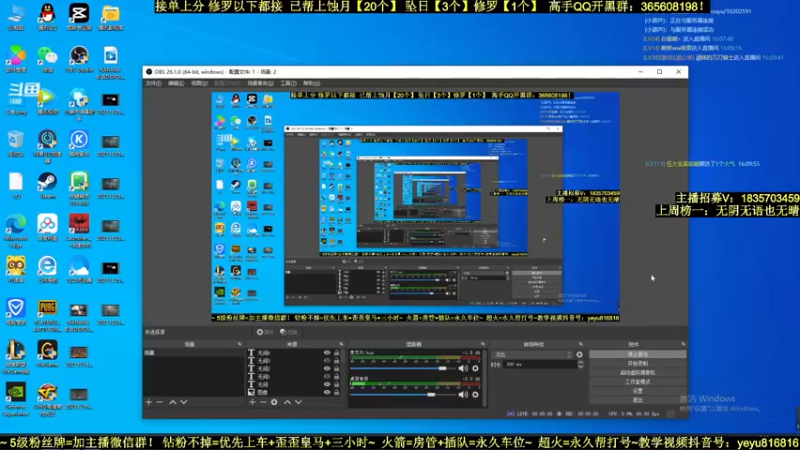Toggle visibility eye of third text source

[327, 368]
